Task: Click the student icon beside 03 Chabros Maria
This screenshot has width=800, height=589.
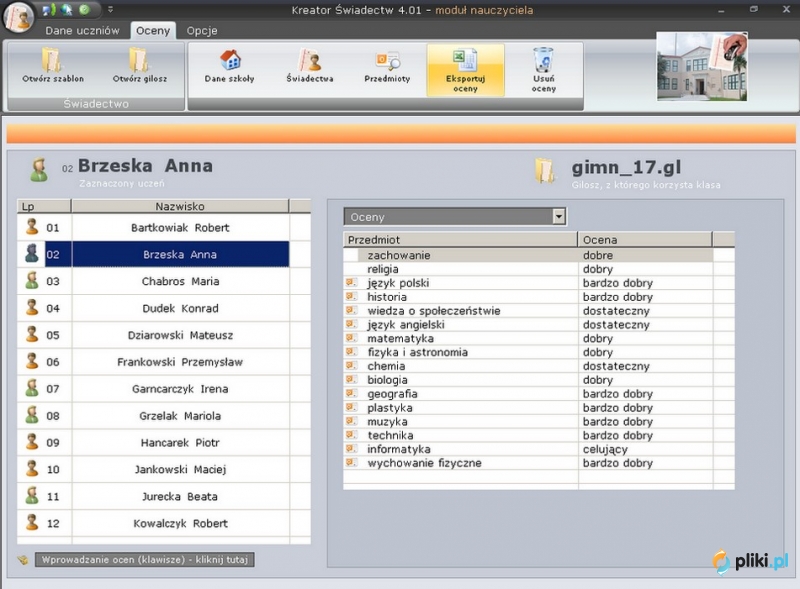Action: (32, 280)
